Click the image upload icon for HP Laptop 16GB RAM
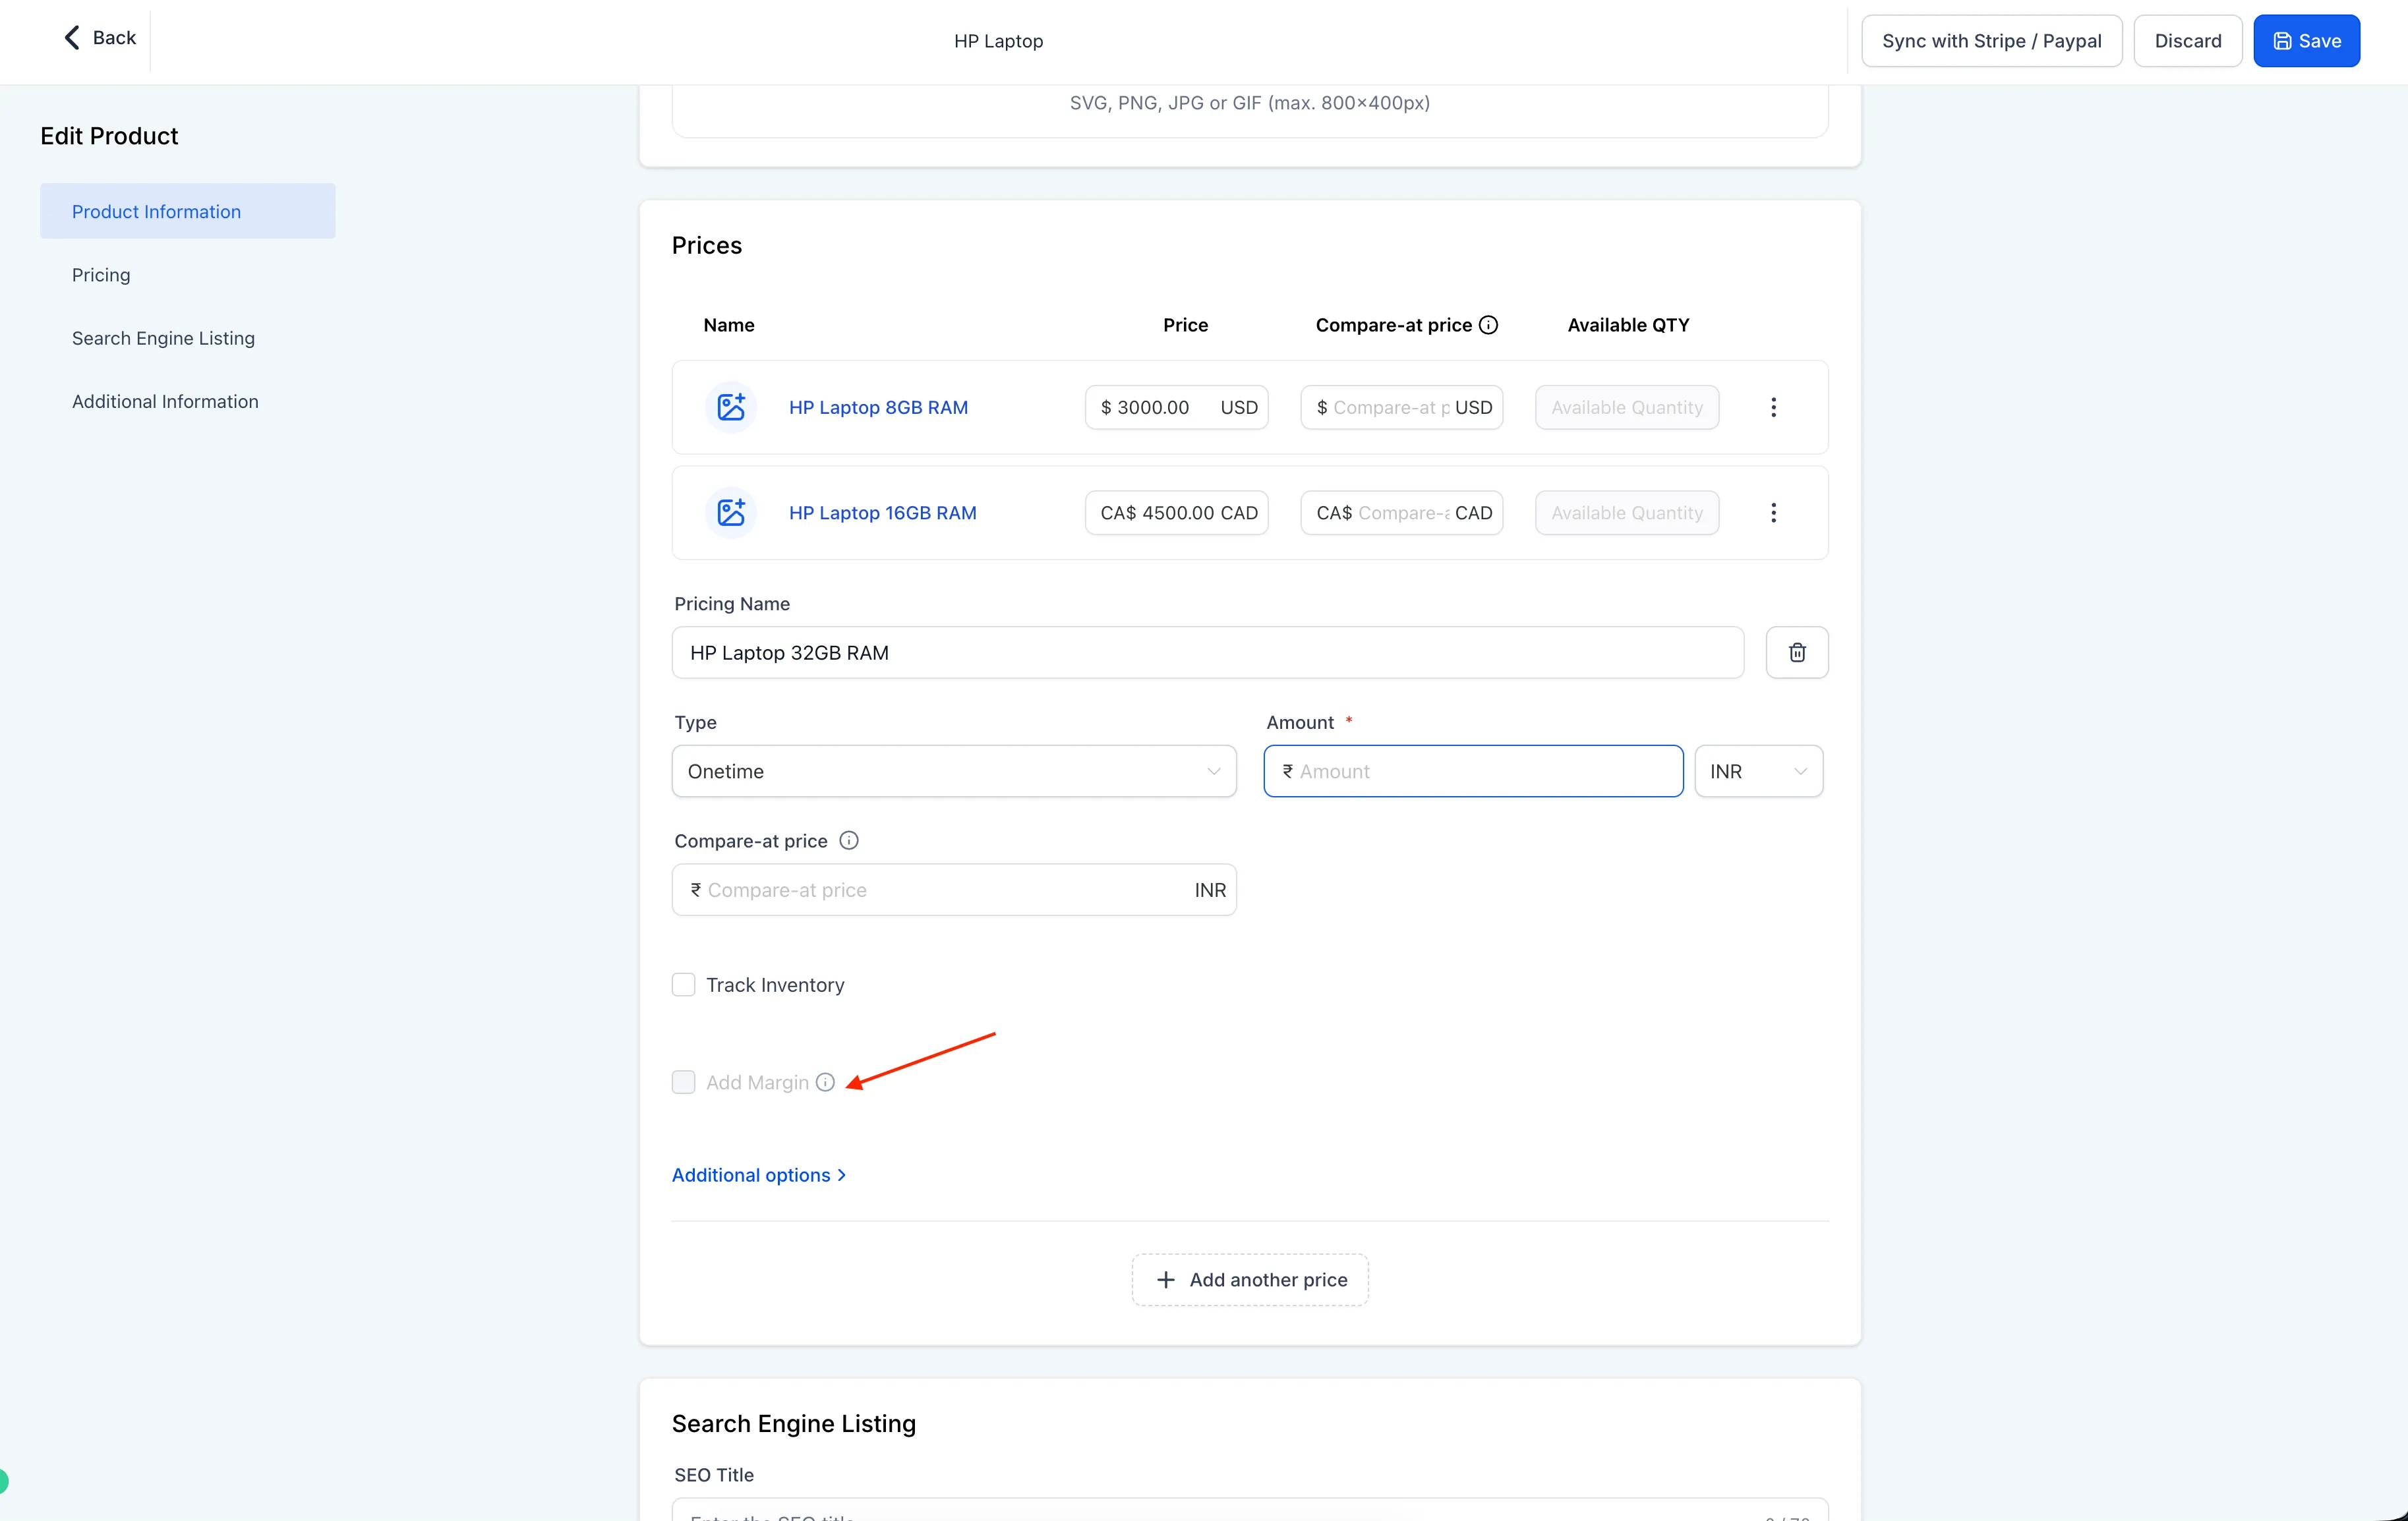Screen dimensions: 2408x1521 pos(731,512)
